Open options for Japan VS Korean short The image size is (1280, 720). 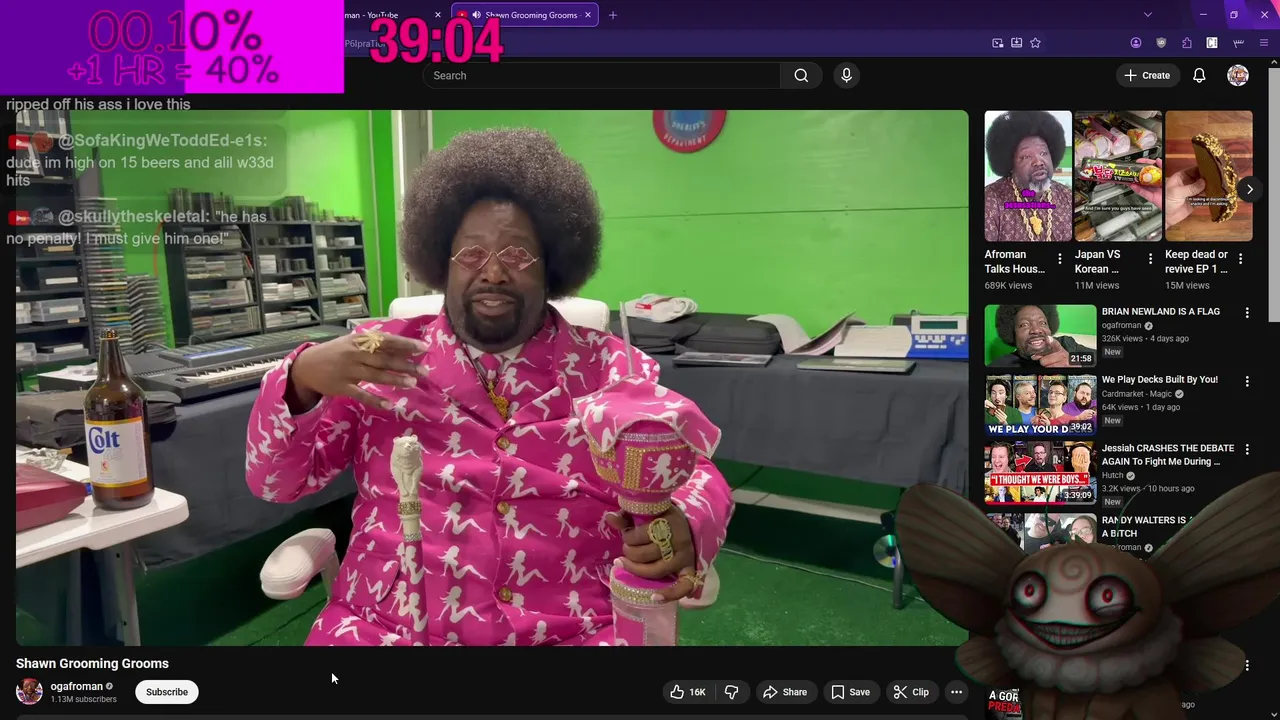[1150, 259]
